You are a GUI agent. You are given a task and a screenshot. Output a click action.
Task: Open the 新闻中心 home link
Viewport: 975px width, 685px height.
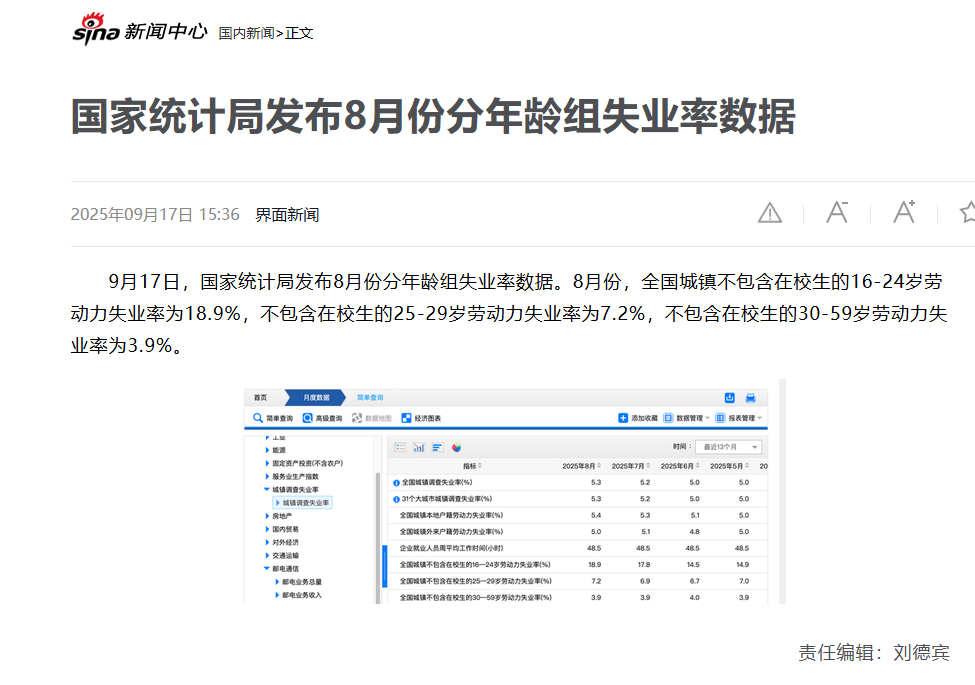(x=165, y=31)
